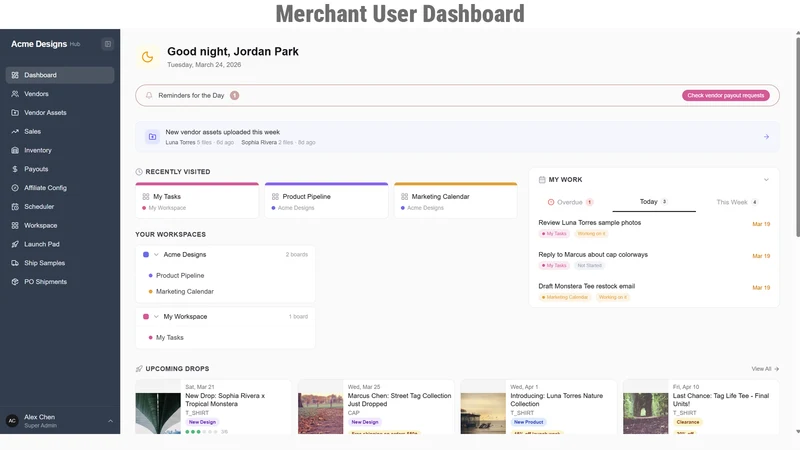Click the board icon on My Tasks card
The height and width of the screenshot is (450, 800).
coord(146,196)
